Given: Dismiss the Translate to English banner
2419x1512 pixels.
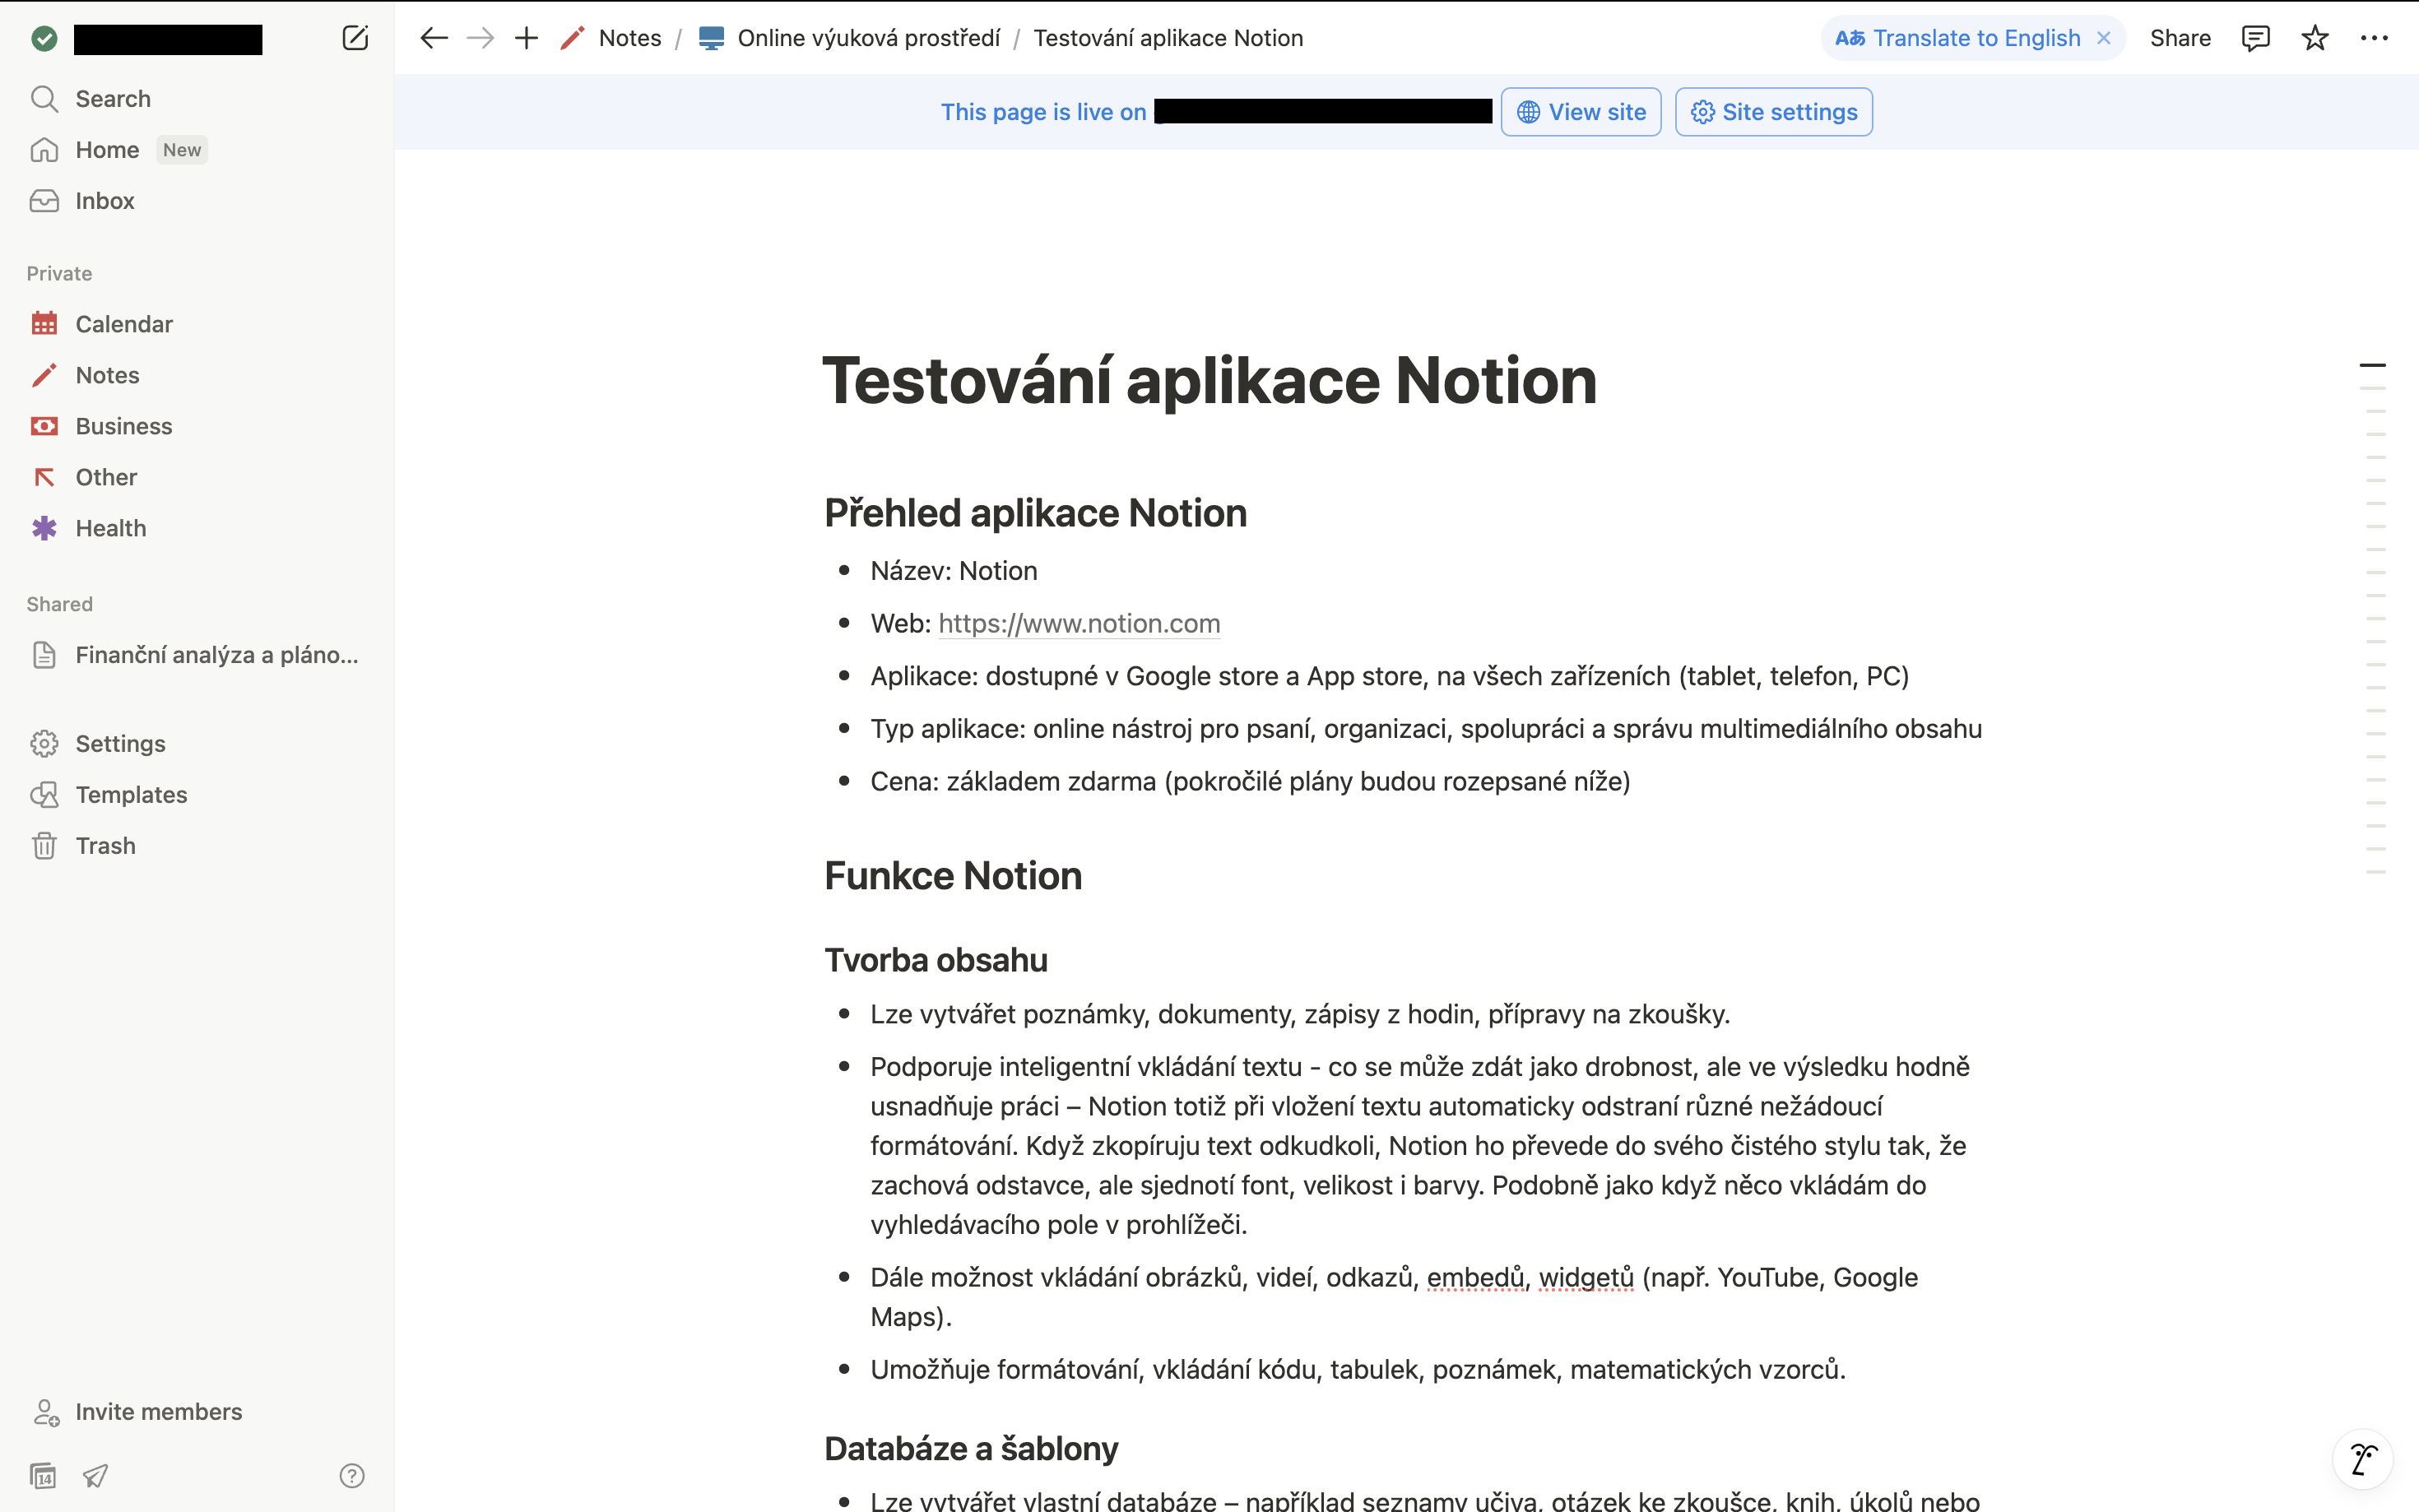Looking at the screenshot, I should [2104, 37].
